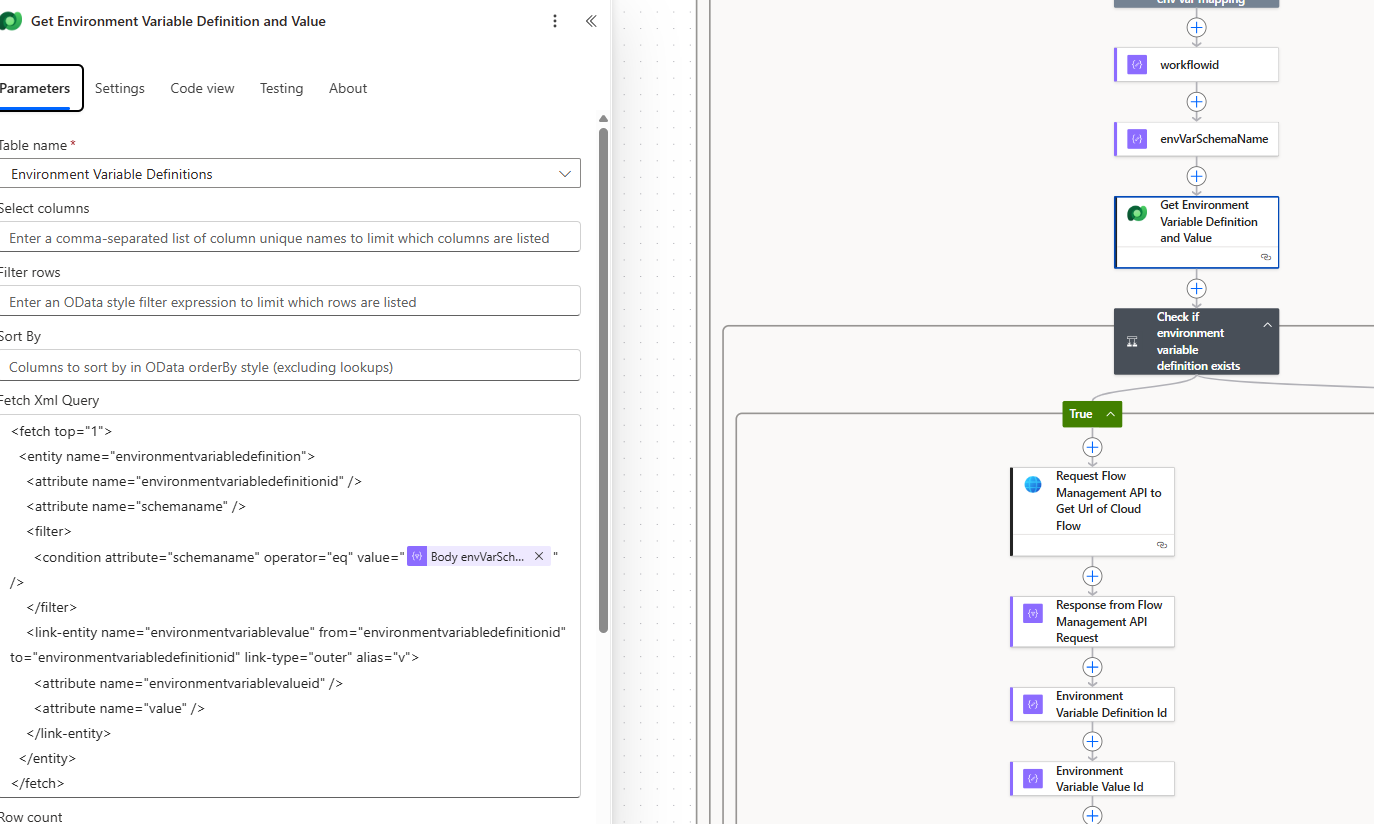
Task: Click the HTTP globe icon on Request Flow Management action
Action: point(1032,484)
